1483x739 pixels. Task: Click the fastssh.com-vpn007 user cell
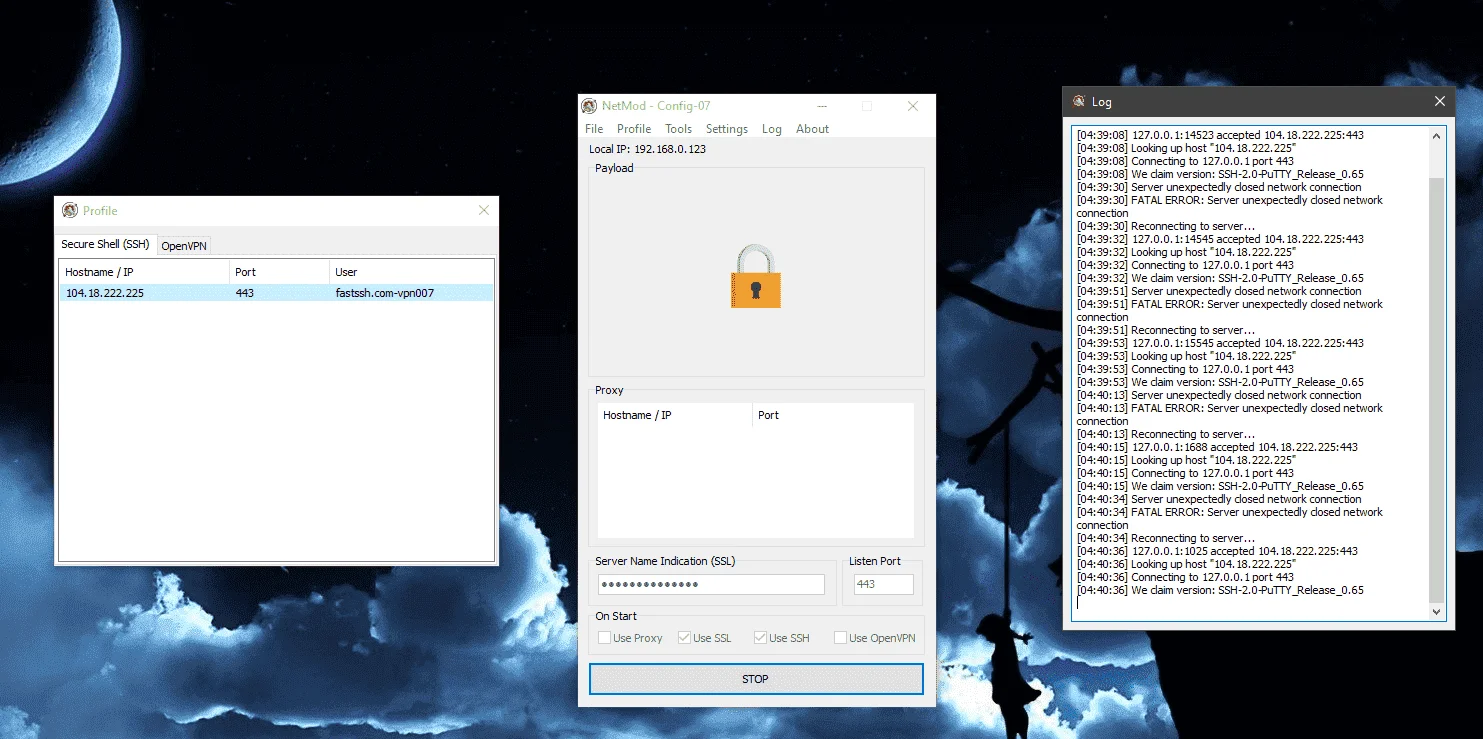385,293
